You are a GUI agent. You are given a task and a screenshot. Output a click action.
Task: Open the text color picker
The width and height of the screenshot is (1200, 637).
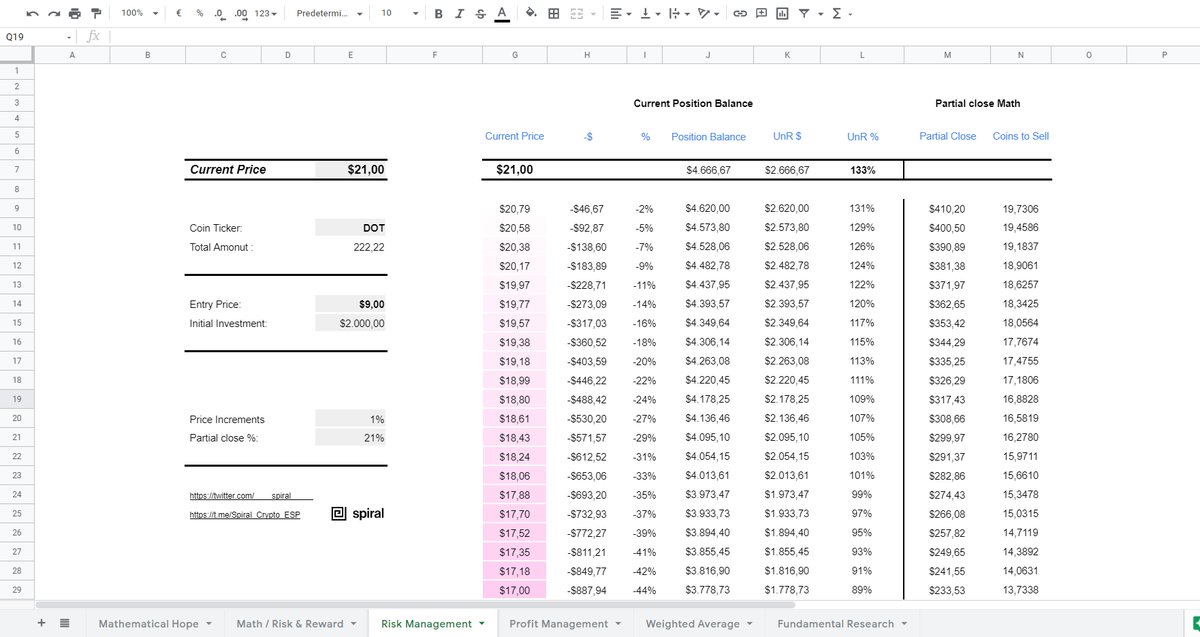click(501, 13)
